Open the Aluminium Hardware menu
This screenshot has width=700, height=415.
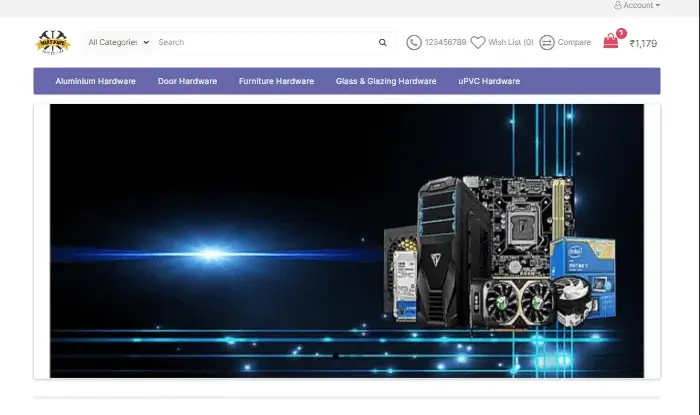click(95, 81)
